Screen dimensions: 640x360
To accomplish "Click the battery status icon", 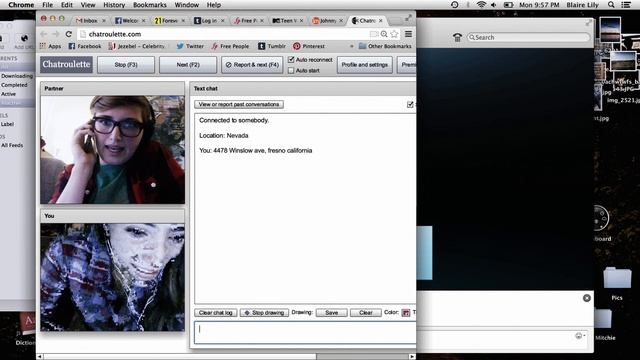I will (x=508, y=5).
